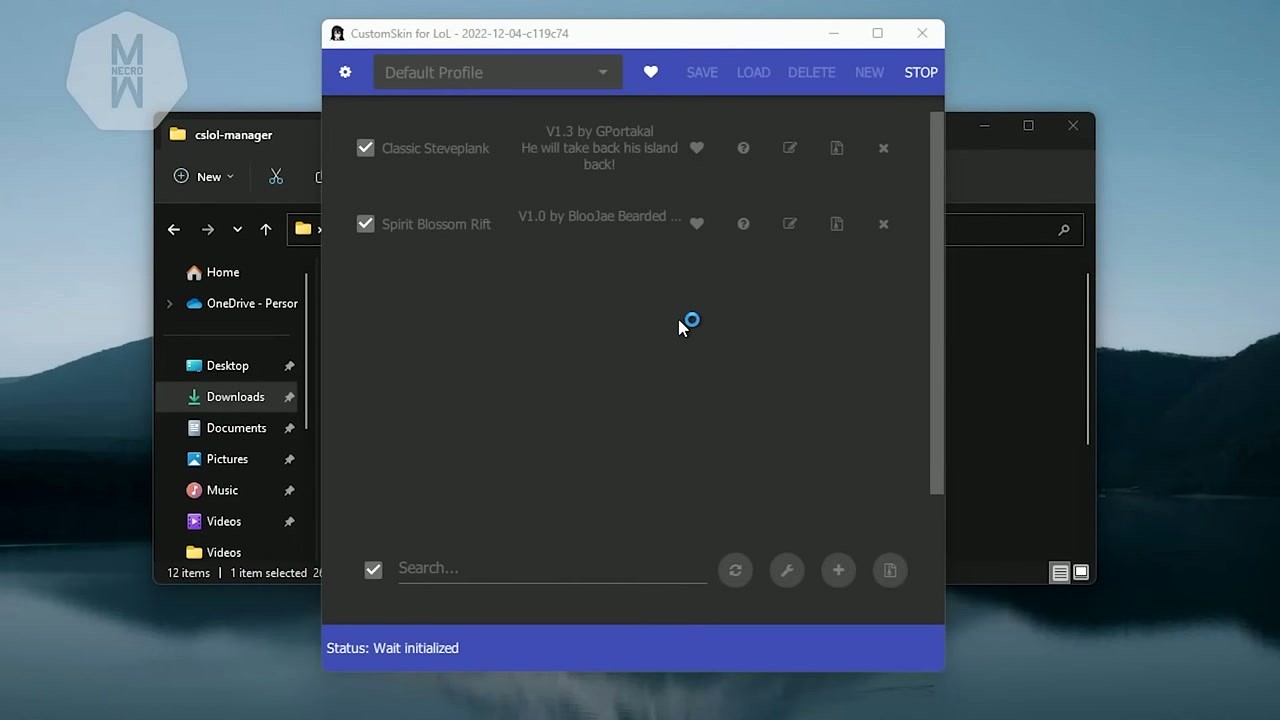Click the import file round button
The image size is (1280, 720).
click(x=890, y=570)
